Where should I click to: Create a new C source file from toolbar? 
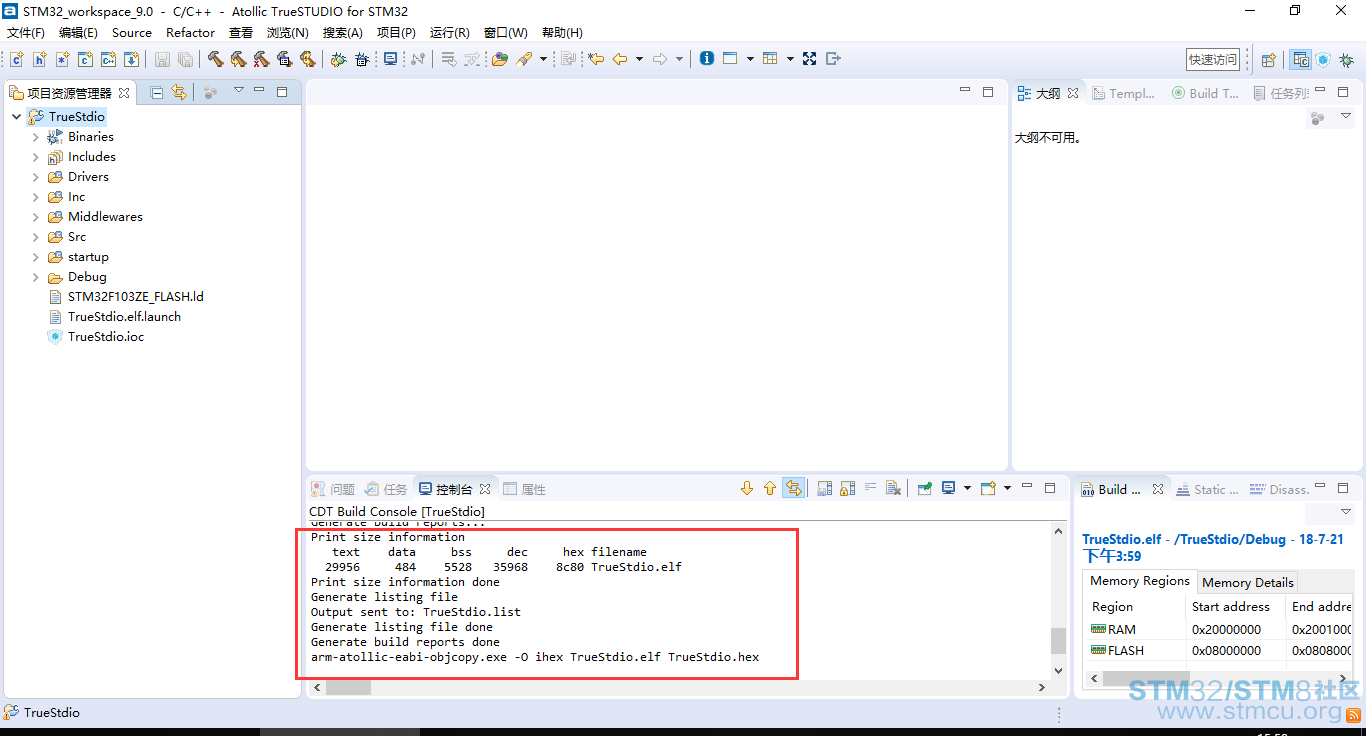coord(17,59)
